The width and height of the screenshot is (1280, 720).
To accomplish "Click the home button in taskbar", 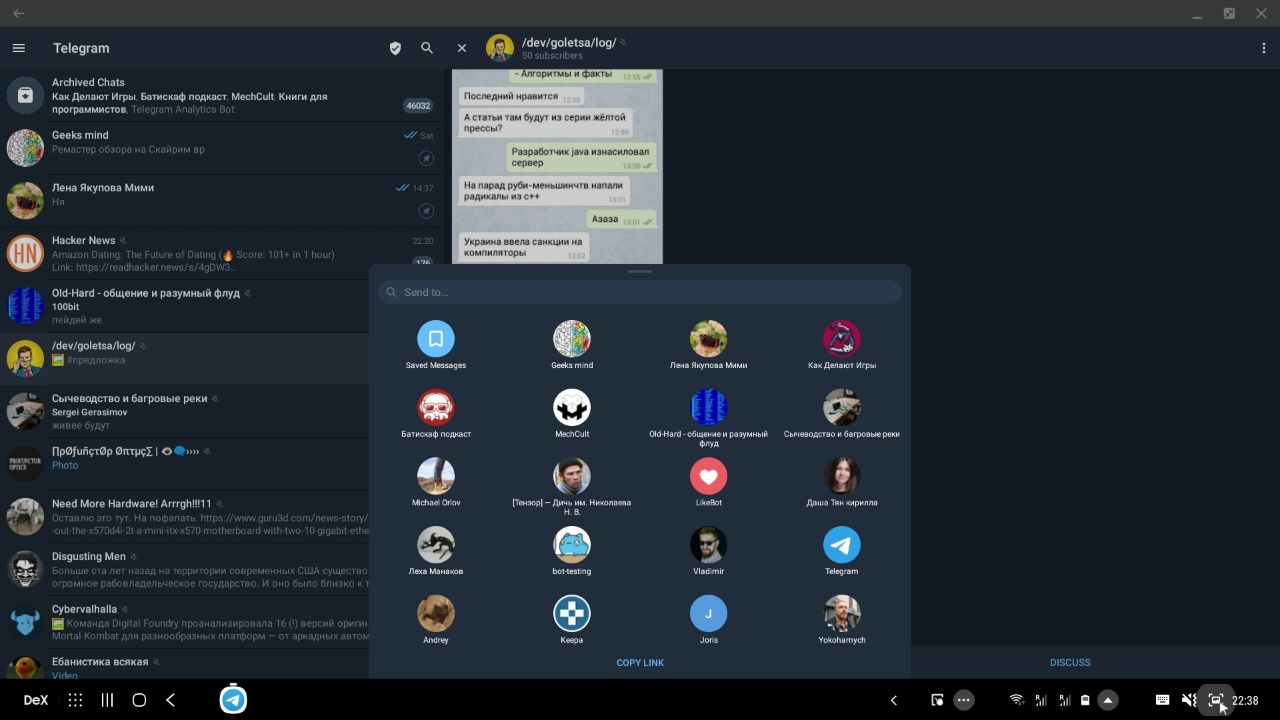I will point(139,700).
